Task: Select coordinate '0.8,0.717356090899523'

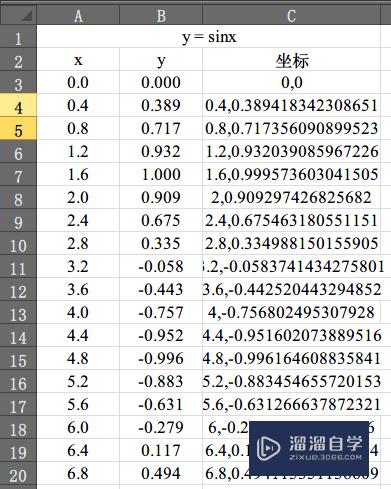Action: (x=291, y=128)
